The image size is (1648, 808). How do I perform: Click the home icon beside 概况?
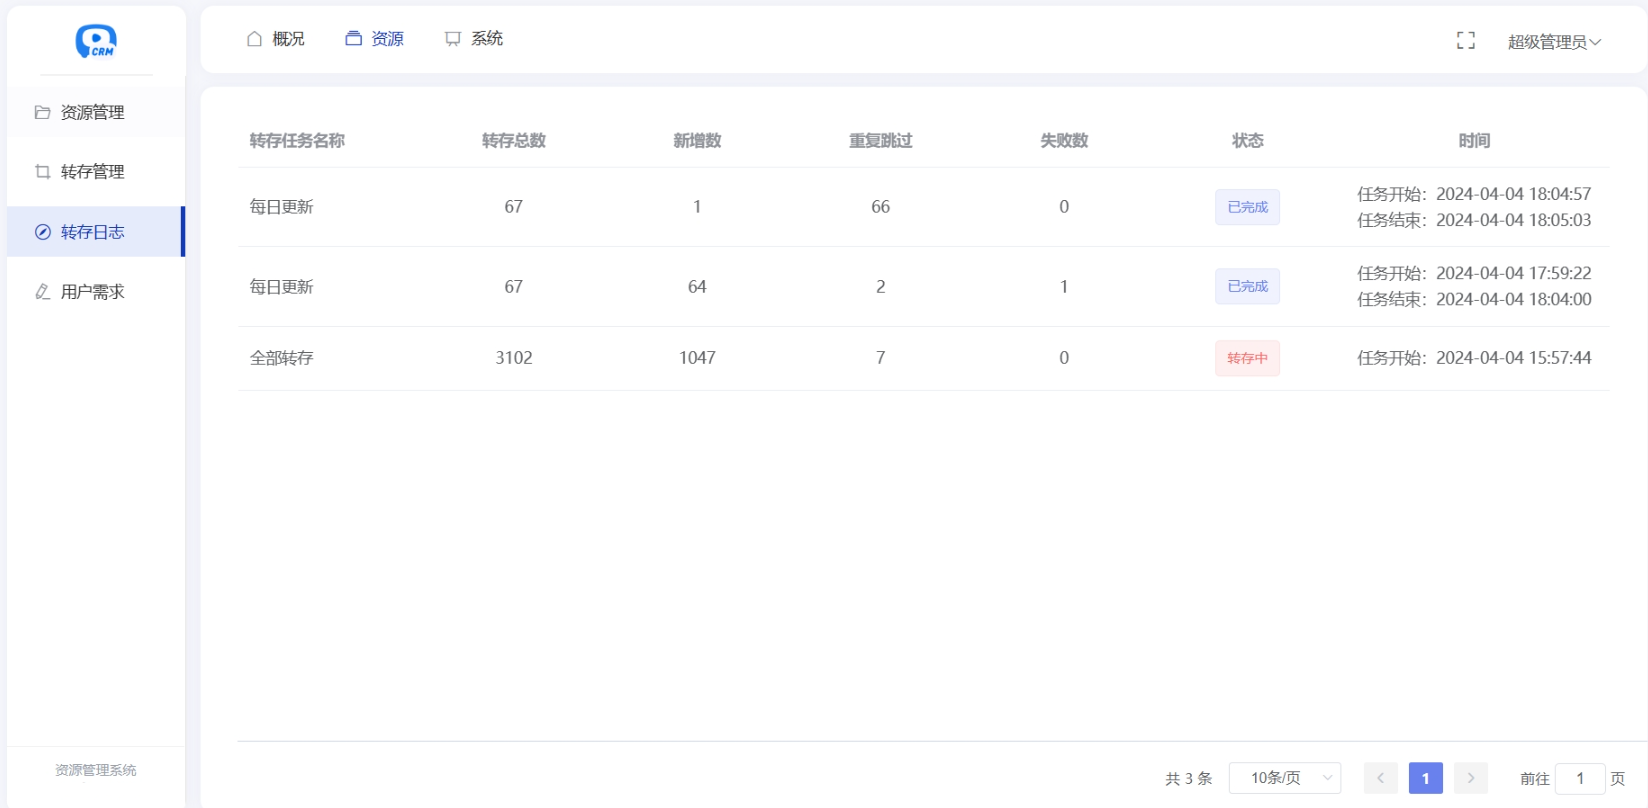[254, 39]
